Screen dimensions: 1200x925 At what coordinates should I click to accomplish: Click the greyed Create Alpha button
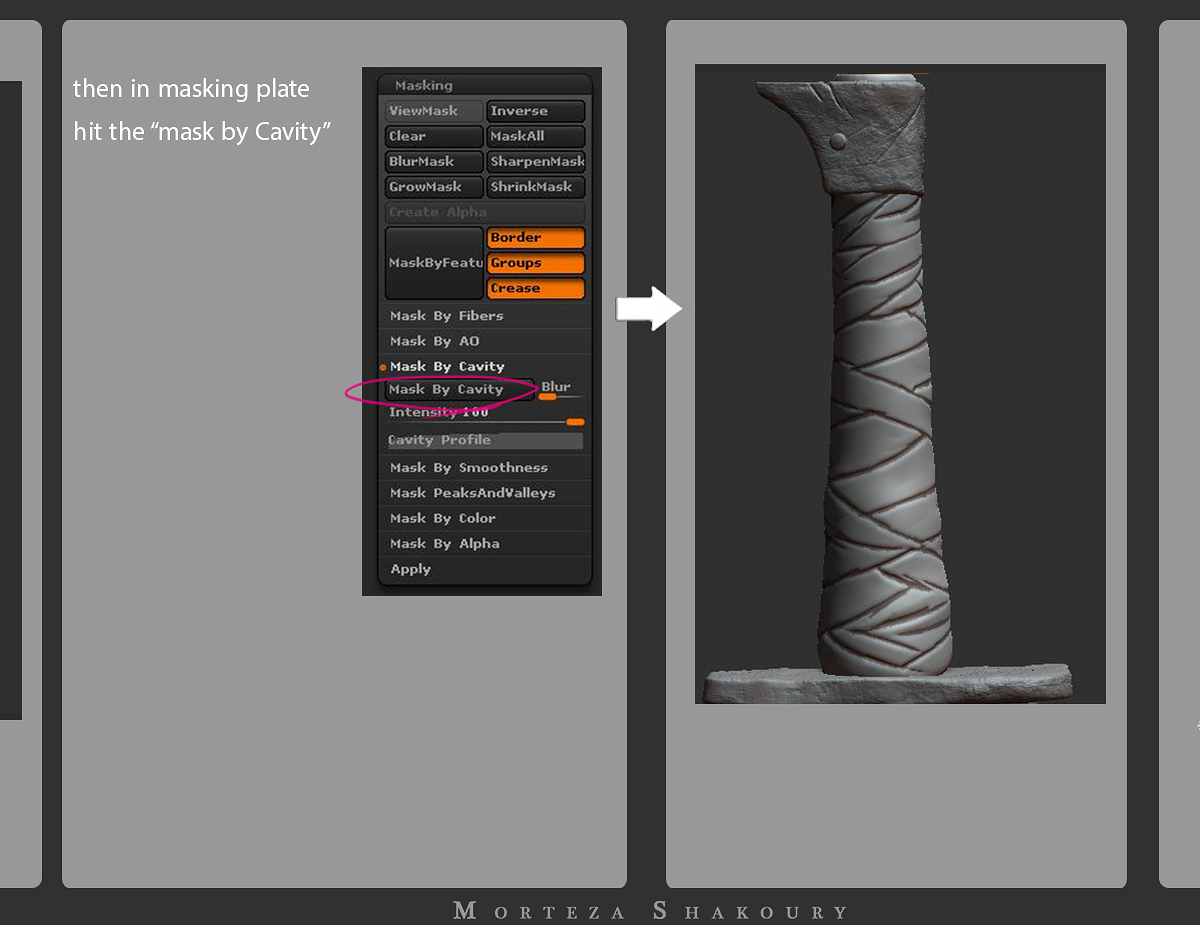[485, 212]
